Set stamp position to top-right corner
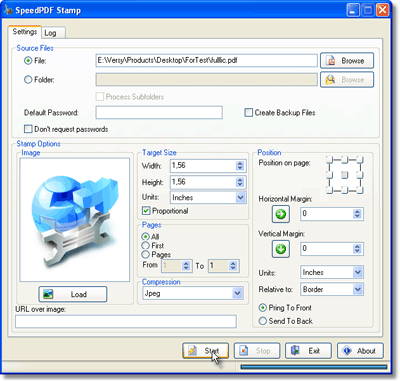 pyautogui.click(x=360, y=160)
